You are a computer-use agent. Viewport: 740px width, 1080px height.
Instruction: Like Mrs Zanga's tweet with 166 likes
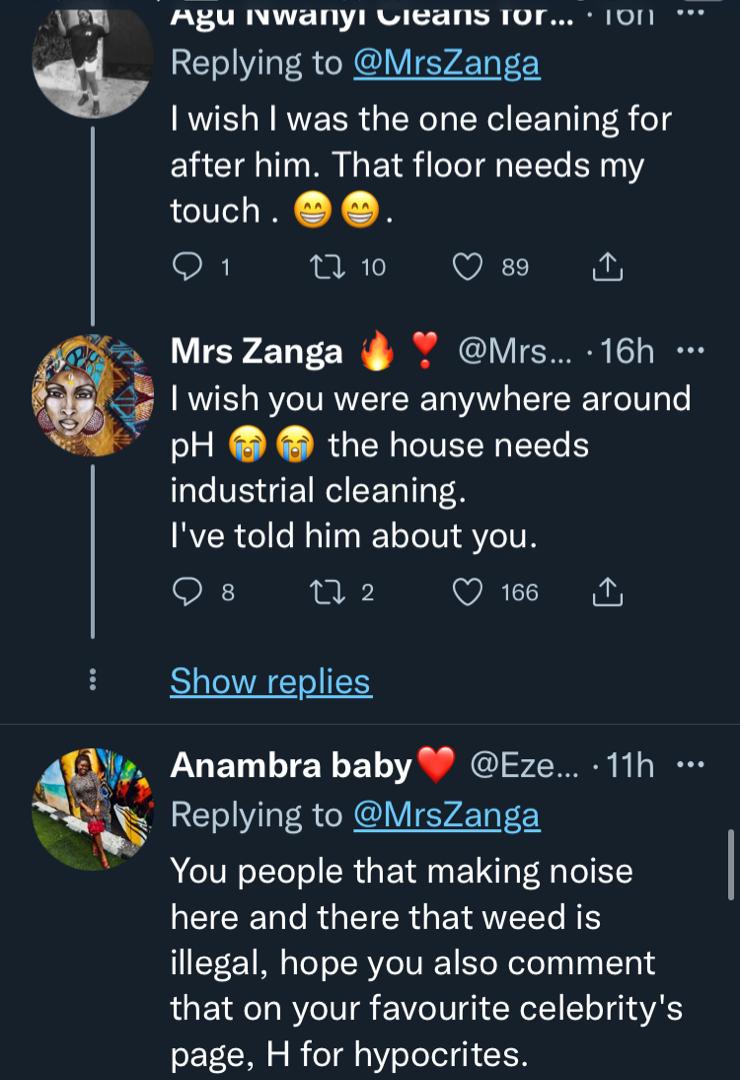click(468, 593)
